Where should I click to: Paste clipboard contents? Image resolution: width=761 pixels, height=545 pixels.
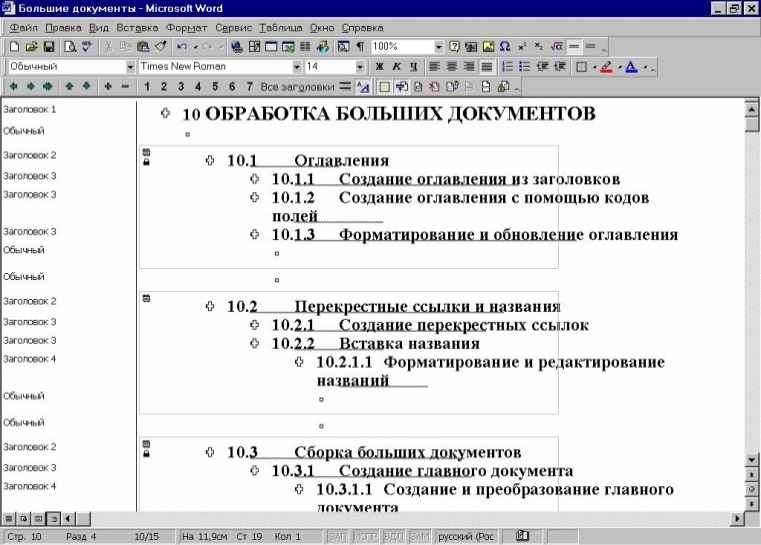click(x=143, y=47)
